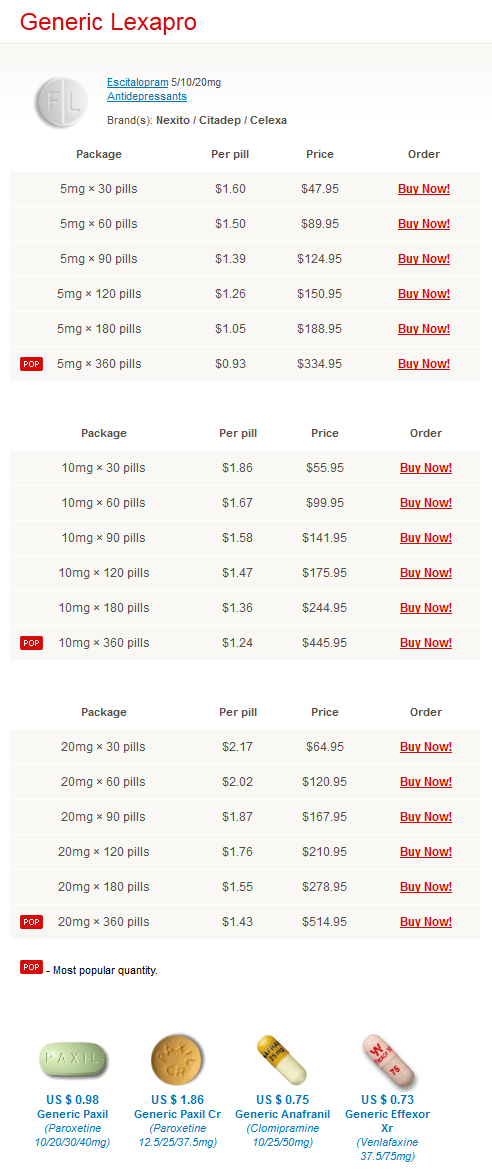
Task: Click the yellow Anafranil capsule image
Action: pyautogui.click(x=282, y=1059)
